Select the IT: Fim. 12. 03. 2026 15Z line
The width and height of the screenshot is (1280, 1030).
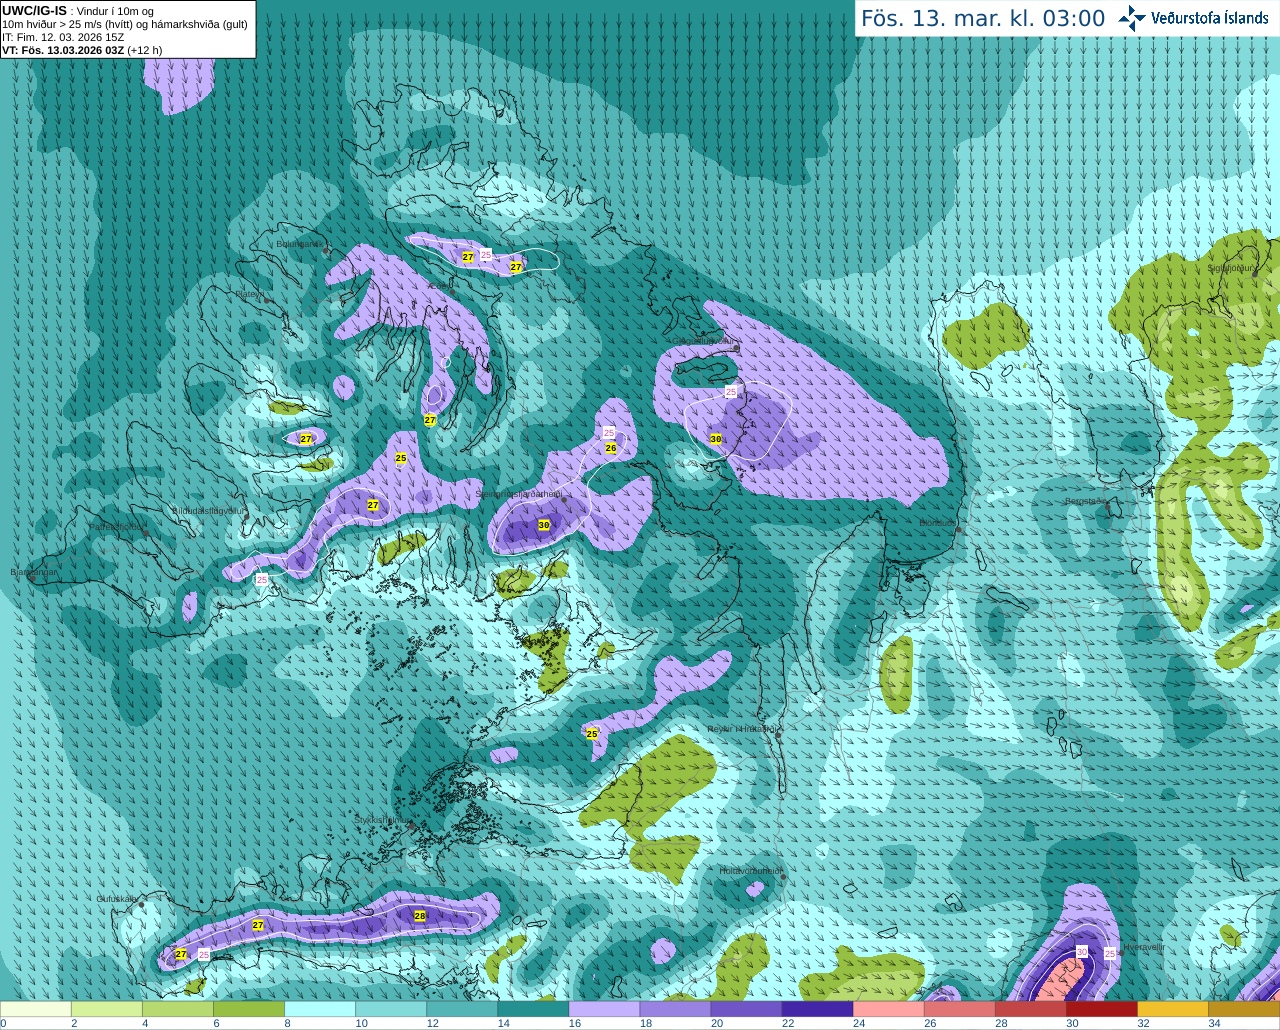63,37
